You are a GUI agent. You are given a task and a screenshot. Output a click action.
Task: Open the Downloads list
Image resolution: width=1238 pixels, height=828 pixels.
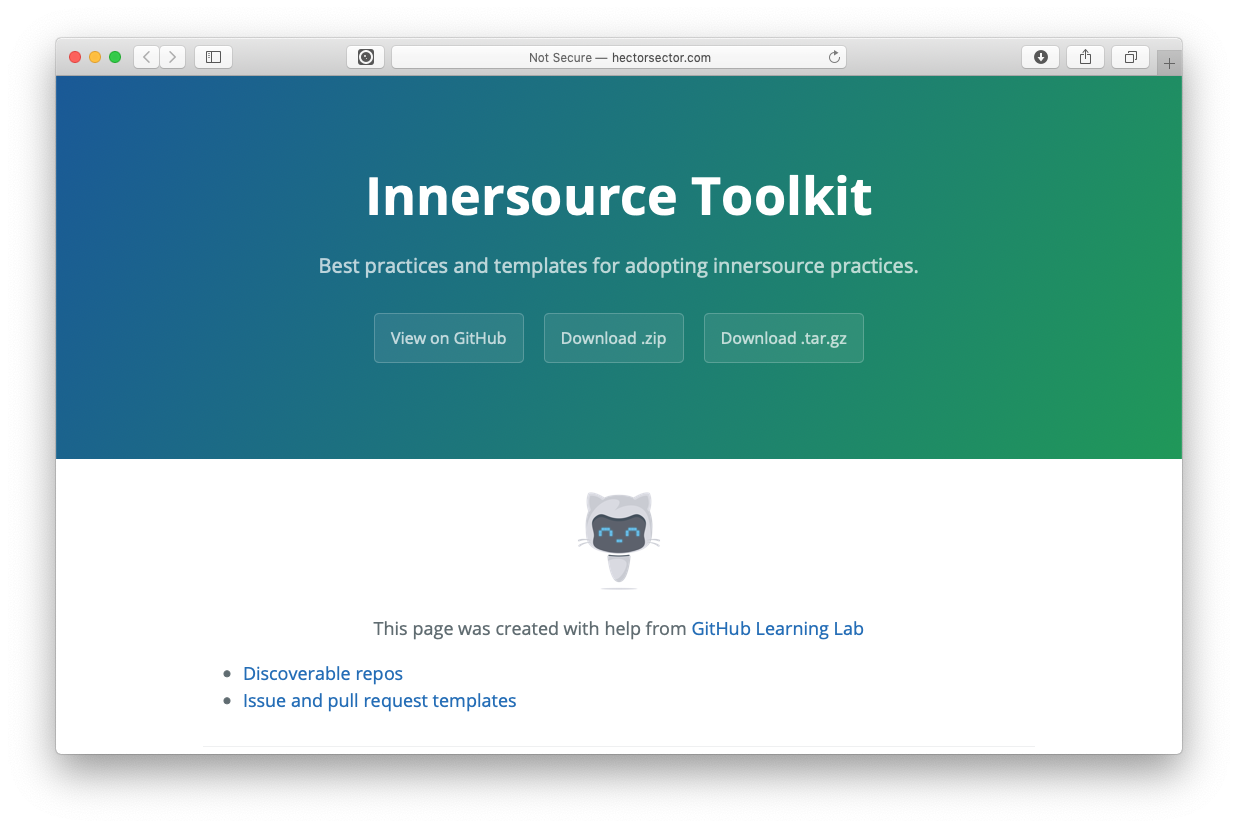click(x=1040, y=57)
